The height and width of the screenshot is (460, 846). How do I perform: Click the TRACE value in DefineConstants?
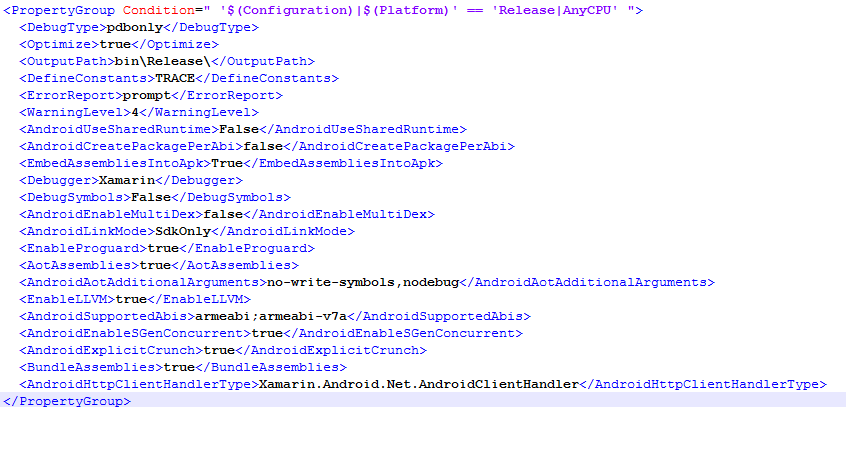click(175, 78)
